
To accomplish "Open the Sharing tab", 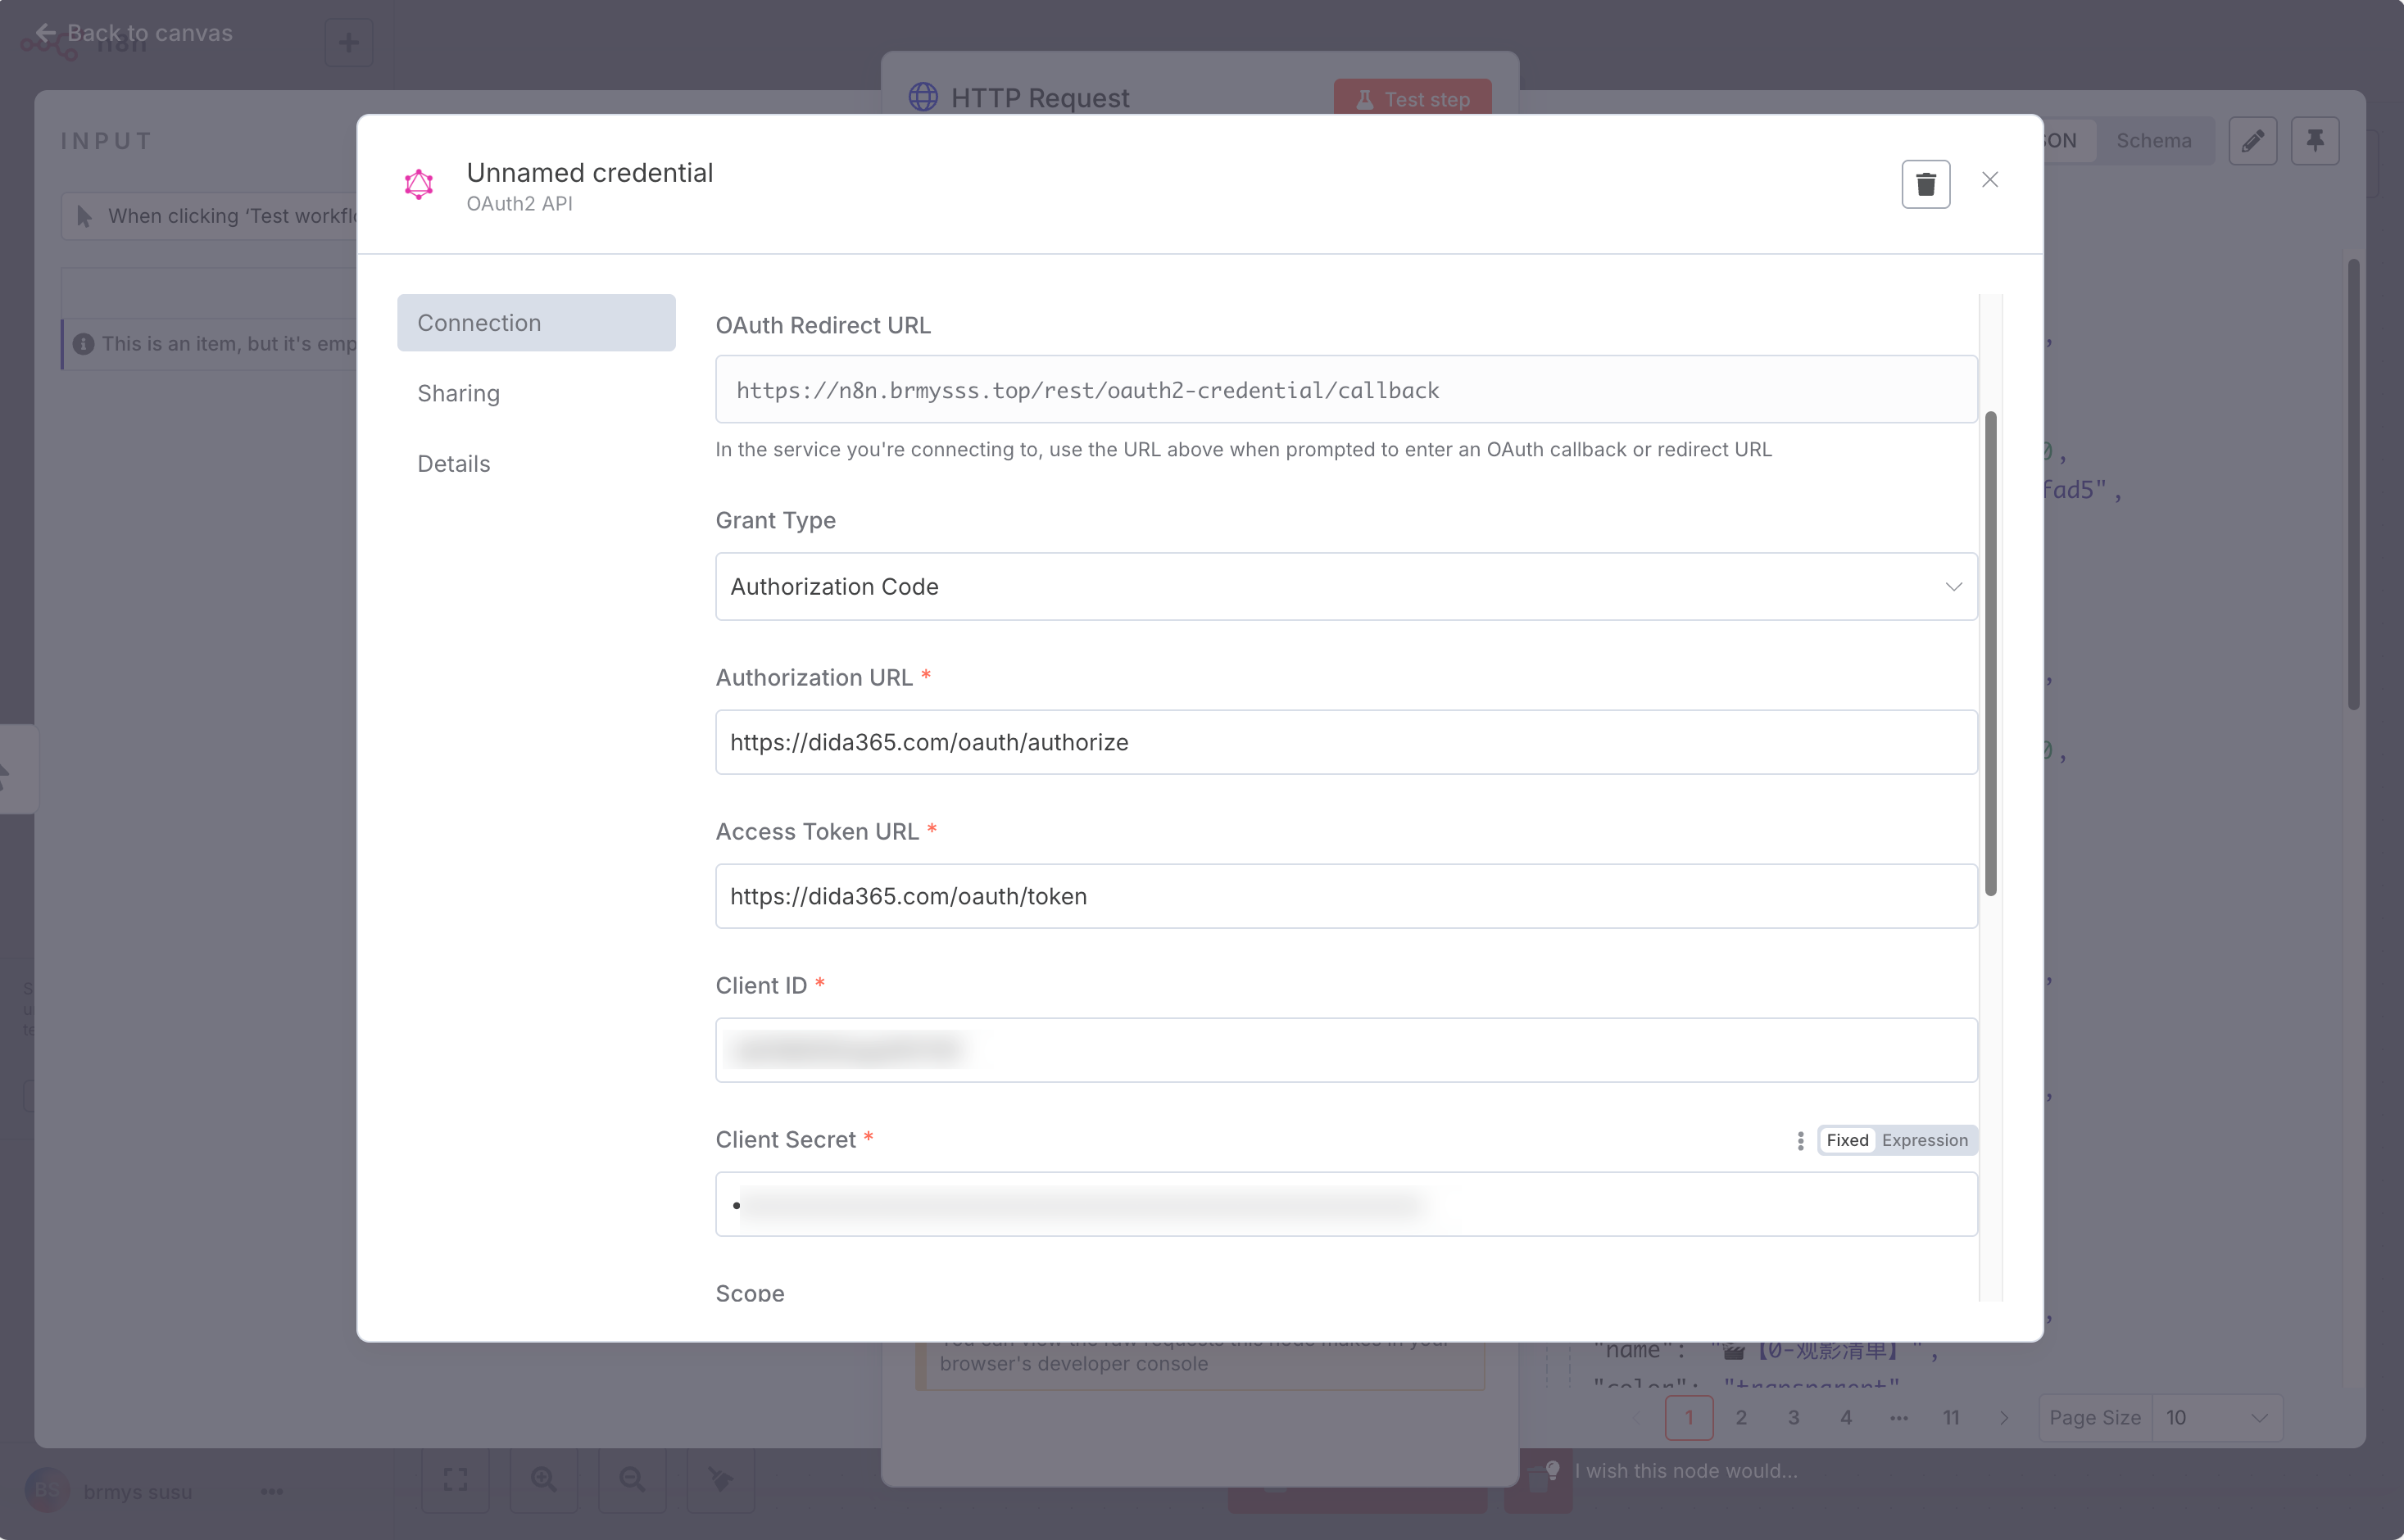I will pos(459,393).
